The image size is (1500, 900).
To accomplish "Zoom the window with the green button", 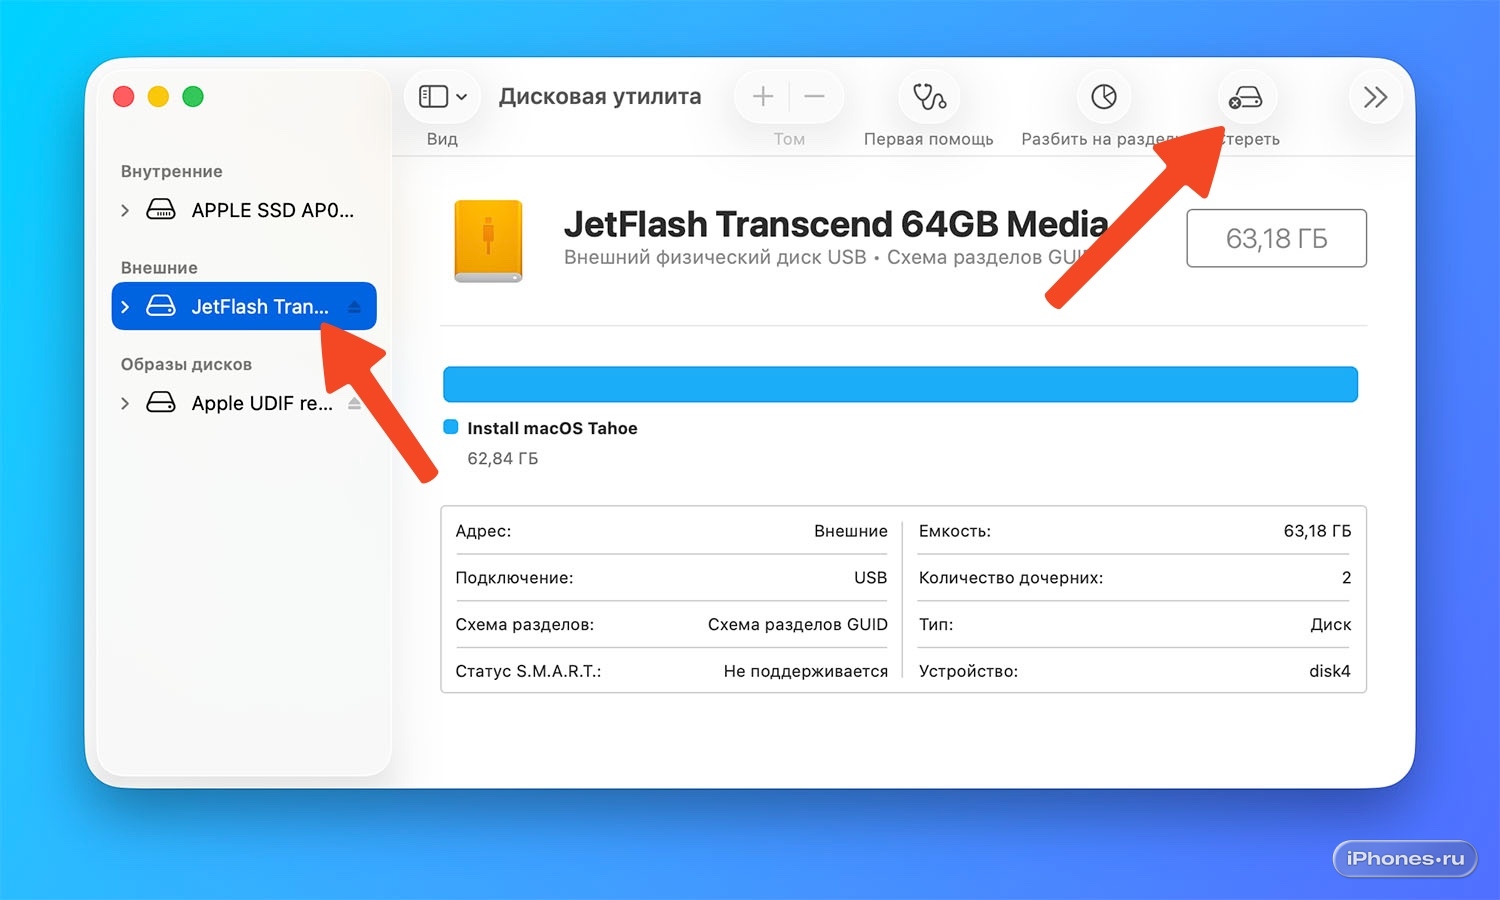I will tap(193, 97).
